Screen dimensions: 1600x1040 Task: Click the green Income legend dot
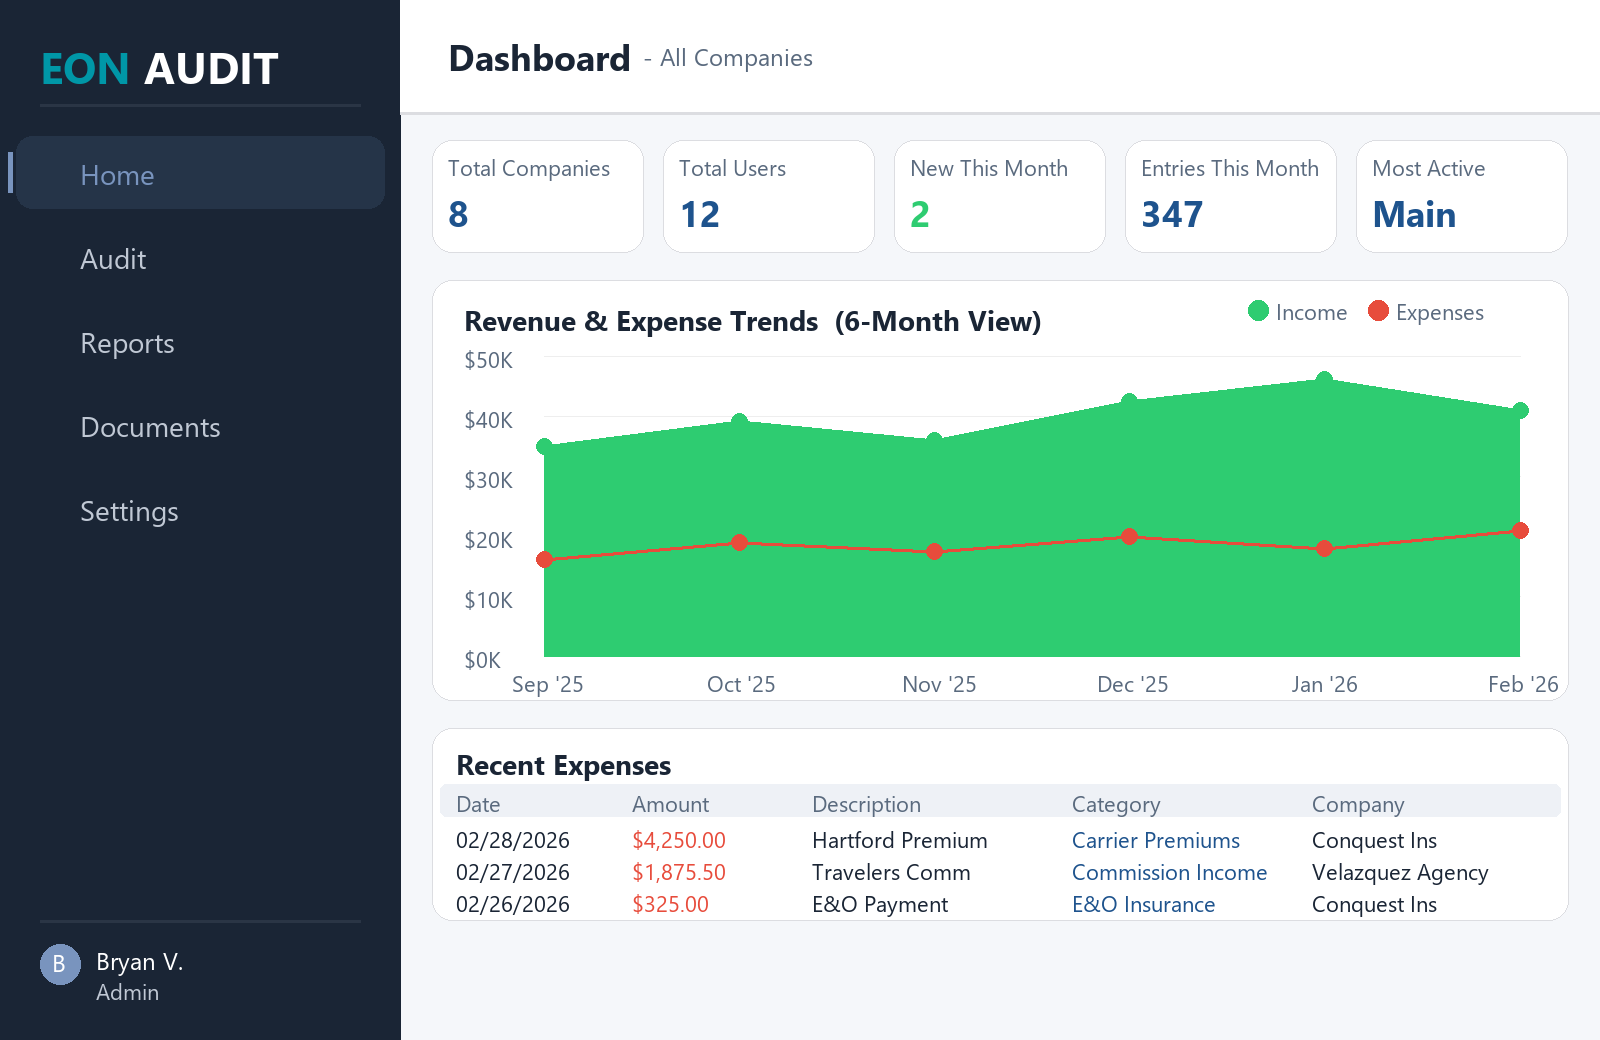(x=1257, y=311)
